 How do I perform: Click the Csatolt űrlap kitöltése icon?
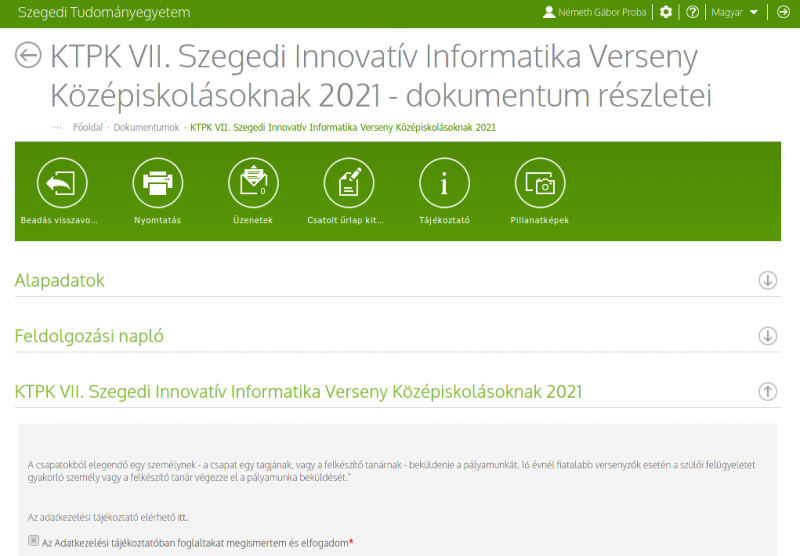349,184
